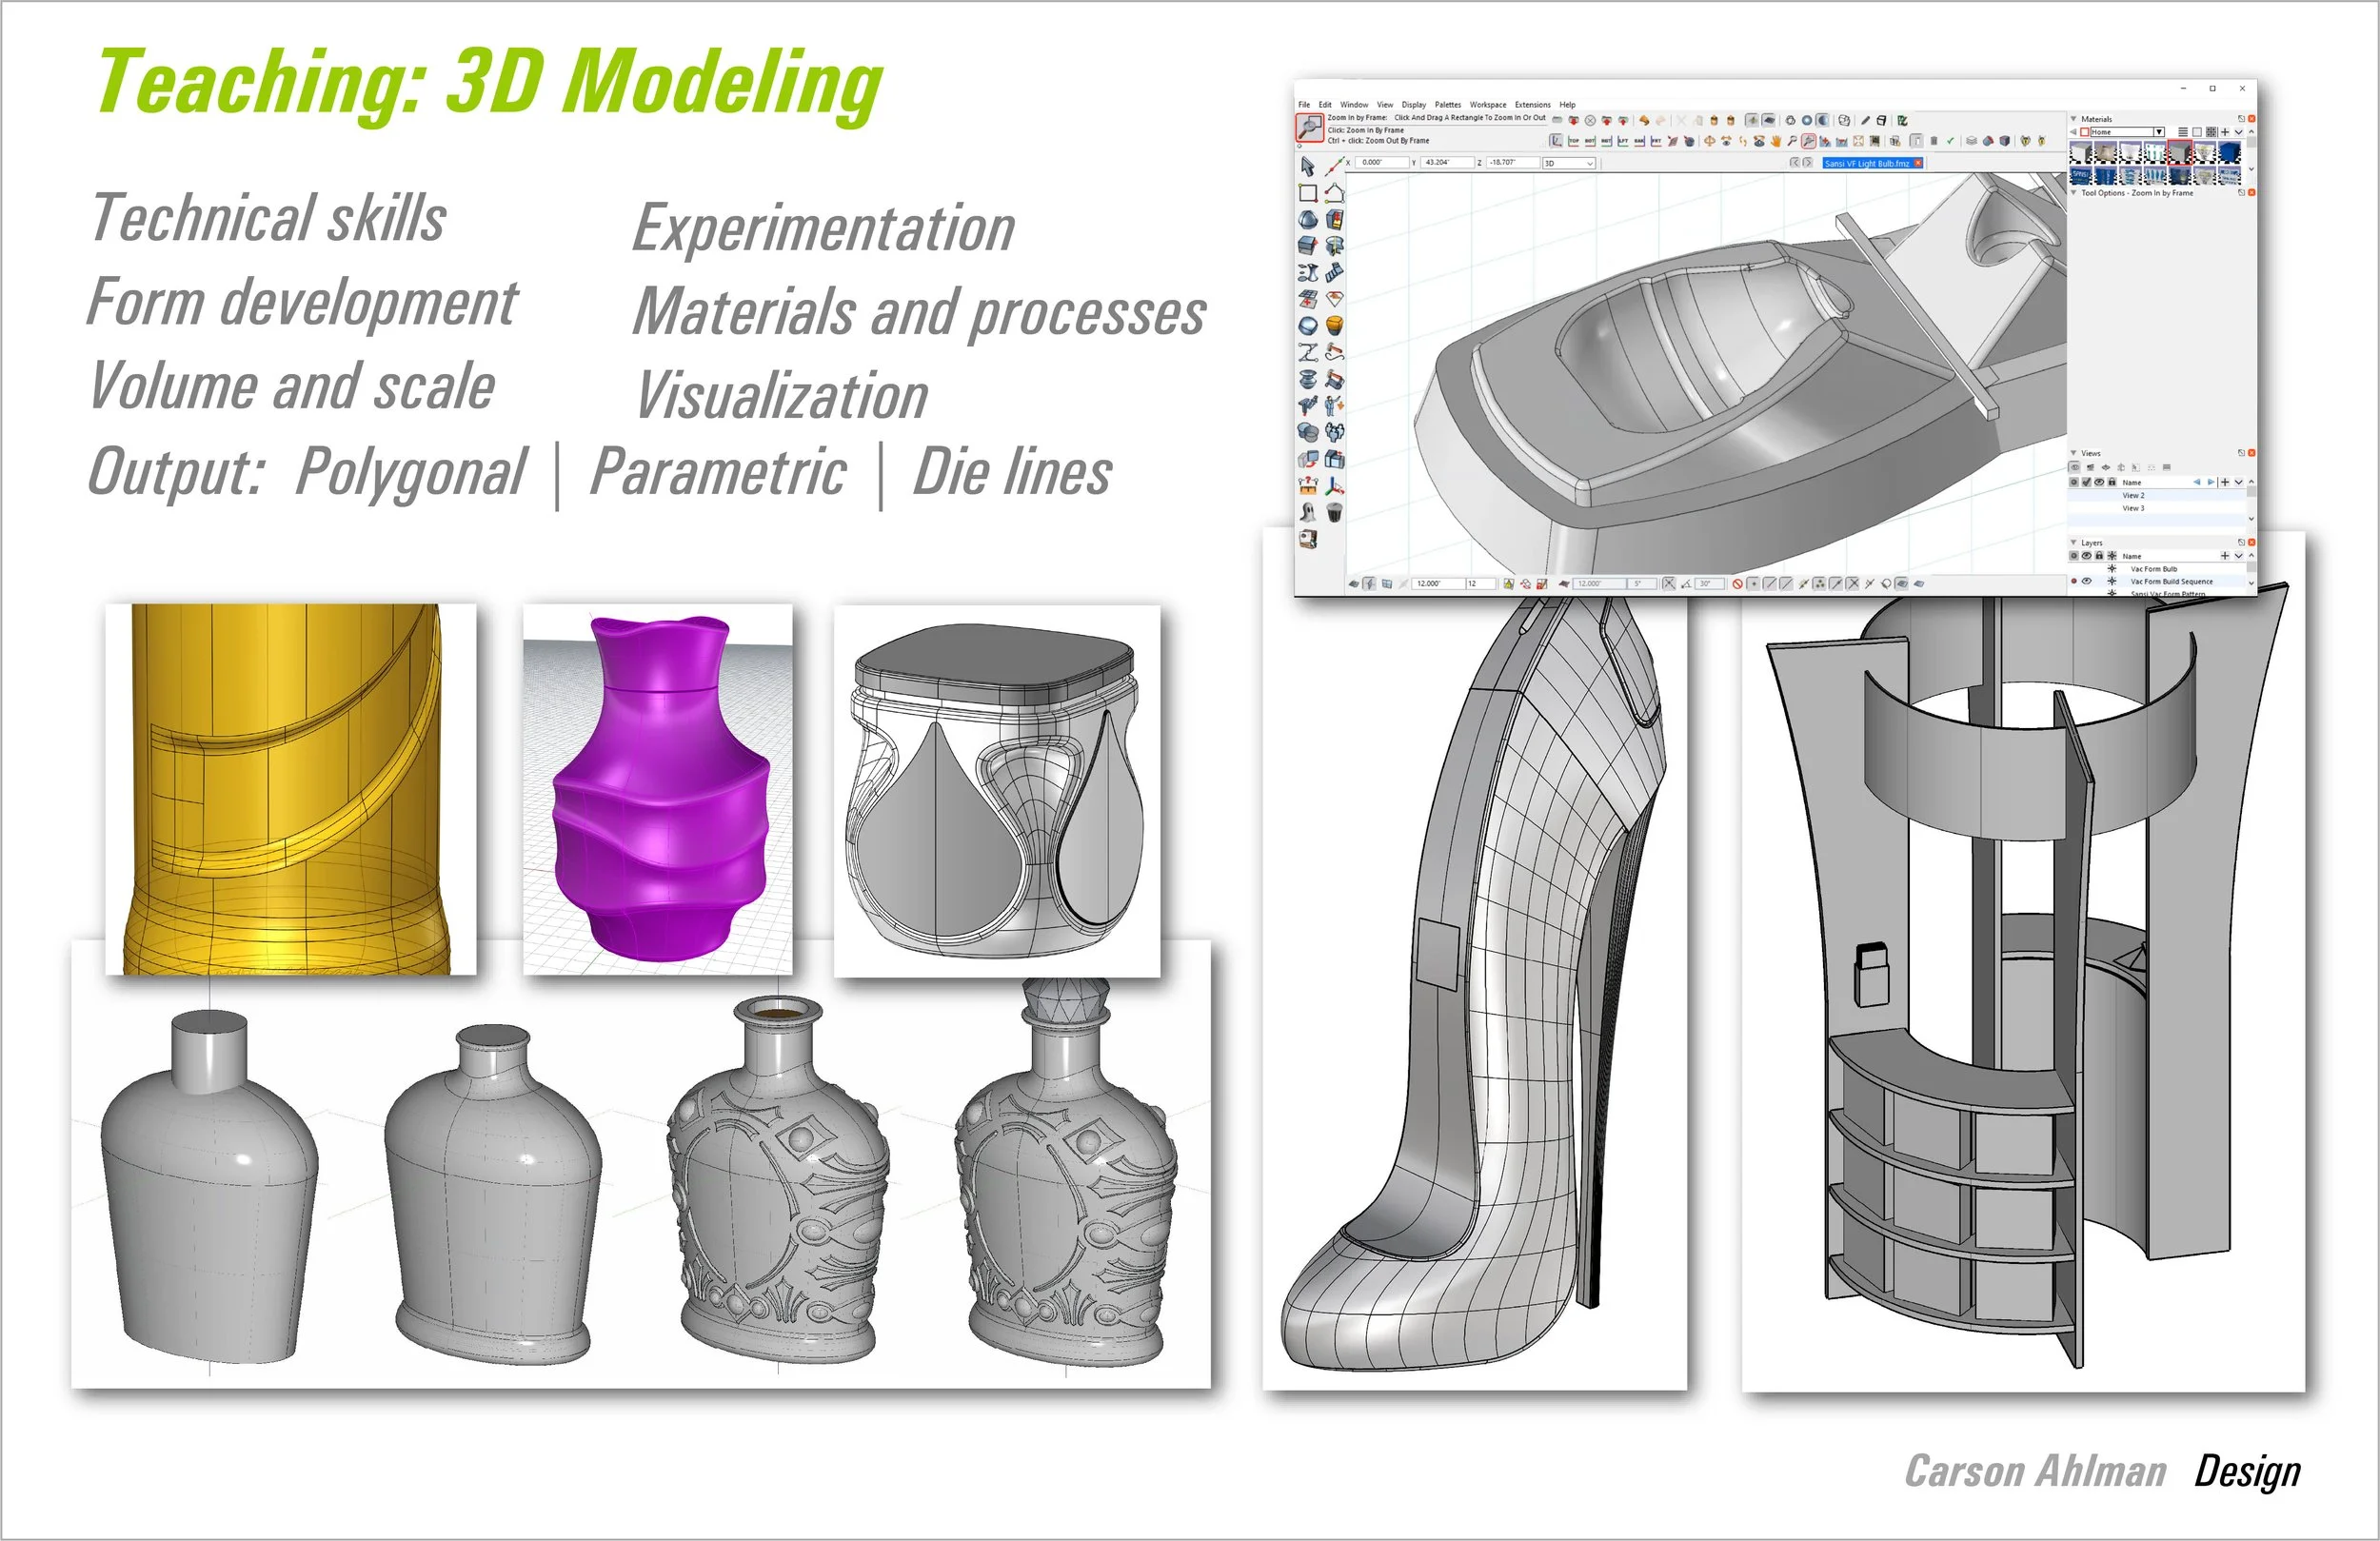Click the color swatch beside the Home dropdown
Image resolution: width=2380 pixels, height=1541 pixels.
pyautogui.click(x=2083, y=132)
